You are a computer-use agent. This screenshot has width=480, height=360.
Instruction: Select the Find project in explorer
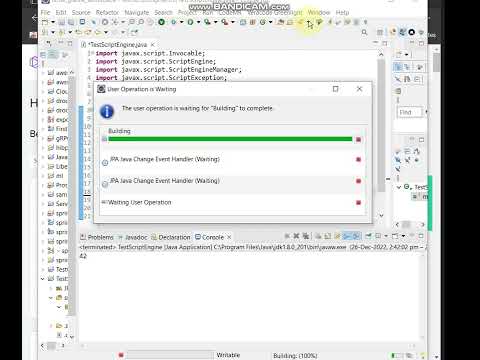click(x=59, y=129)
